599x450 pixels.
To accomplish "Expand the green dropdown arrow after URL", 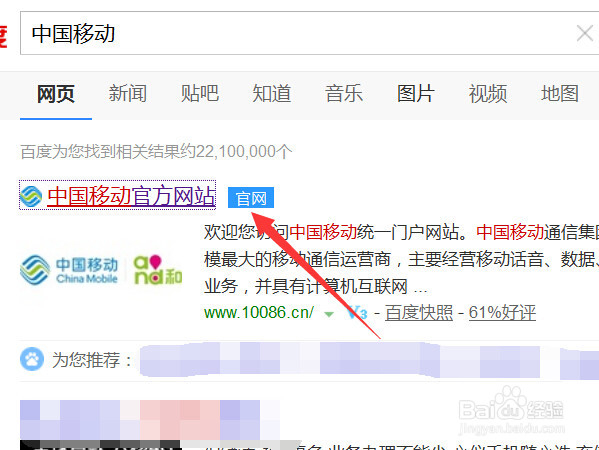I will click(329, 314).
